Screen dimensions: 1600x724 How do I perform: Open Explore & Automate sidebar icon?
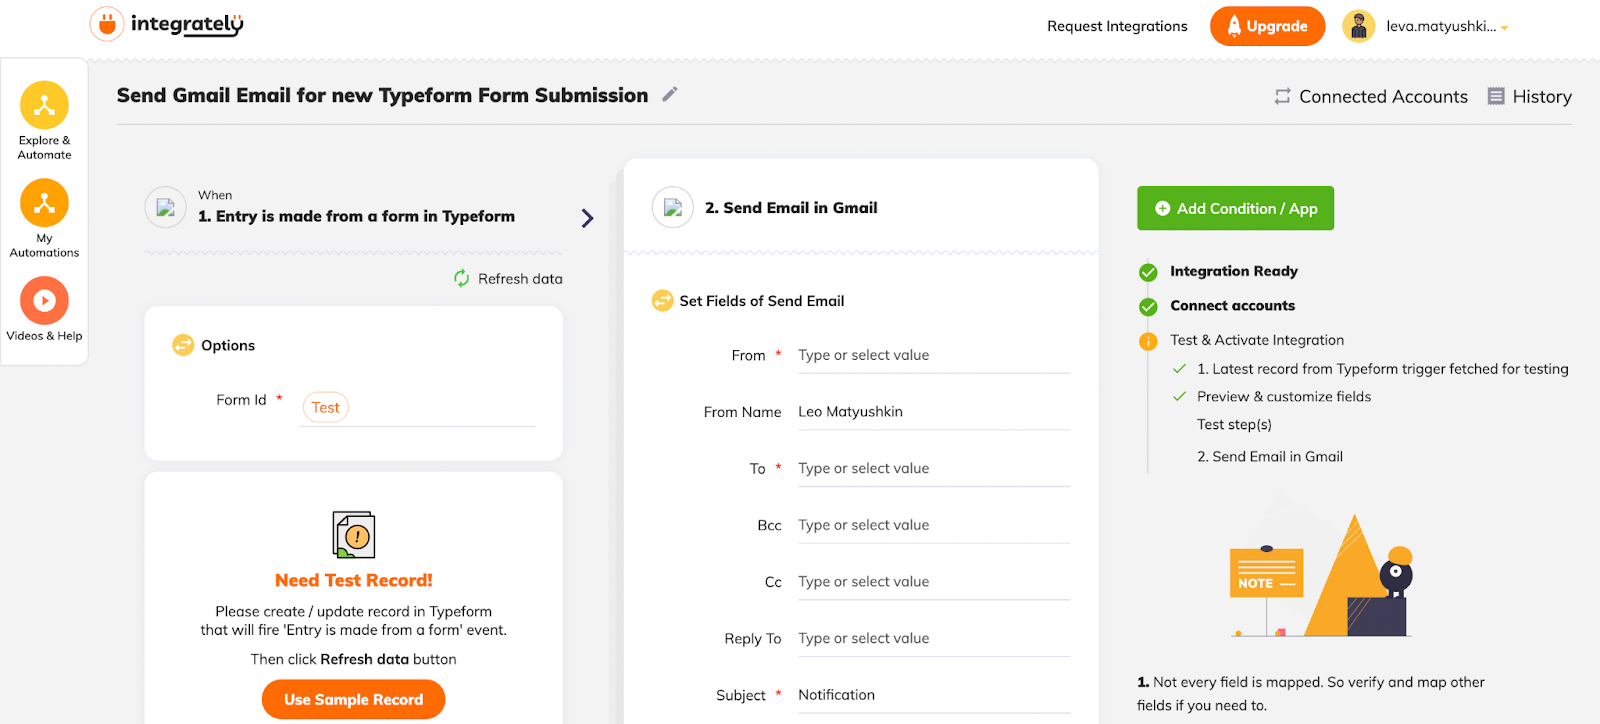(44, 105)
